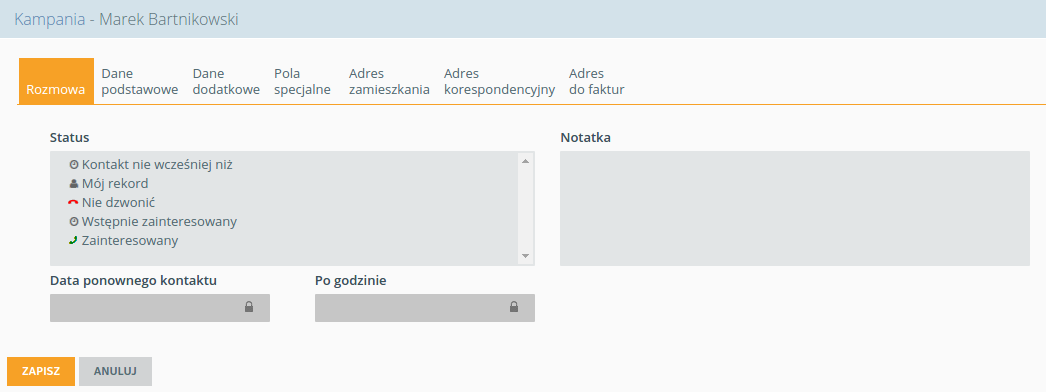Open the Dane podstawowe tab
Screen dimensions: 1046x392
[x=140, y=81]
